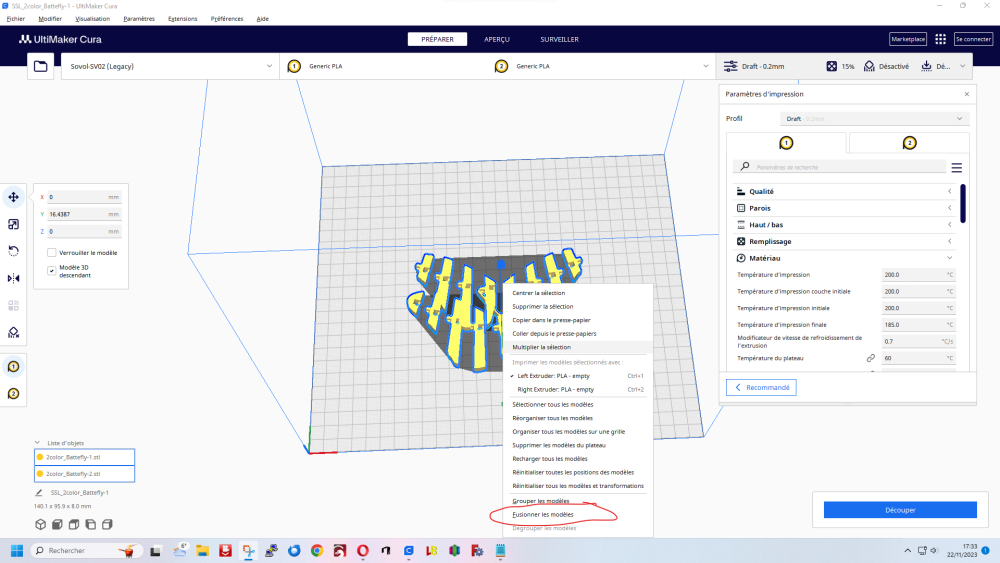Image resolution: width=1000 pixels, height=563 pixels.
Task: Click the link icon beside Température du plateau
Action: click(871, 358)
